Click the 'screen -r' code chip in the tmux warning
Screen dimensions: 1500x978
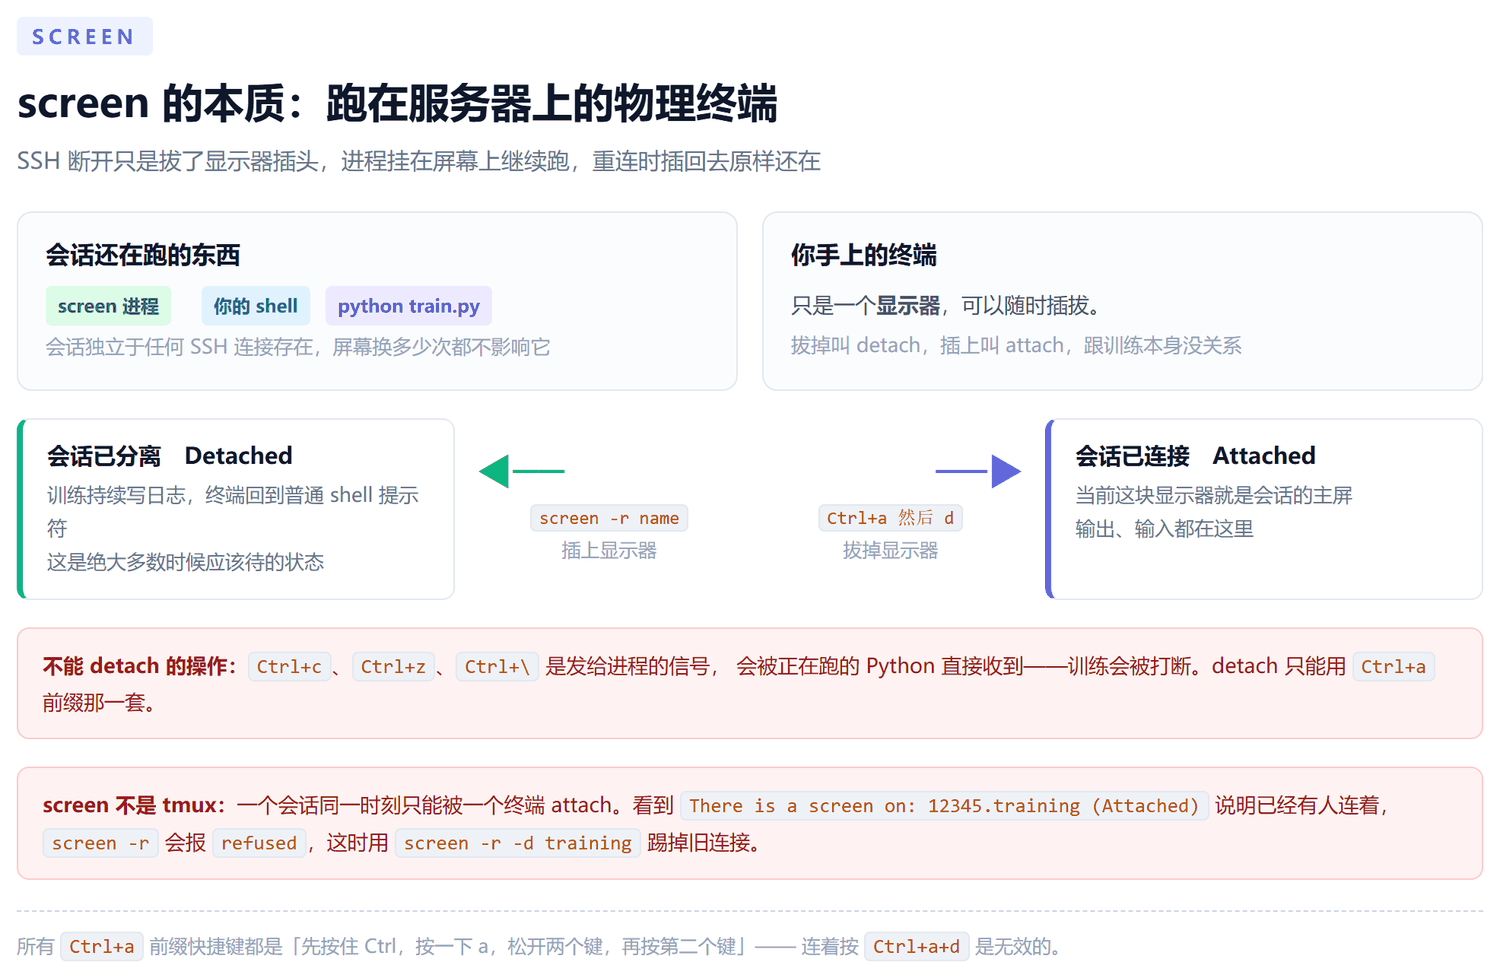tap(100, 843)
